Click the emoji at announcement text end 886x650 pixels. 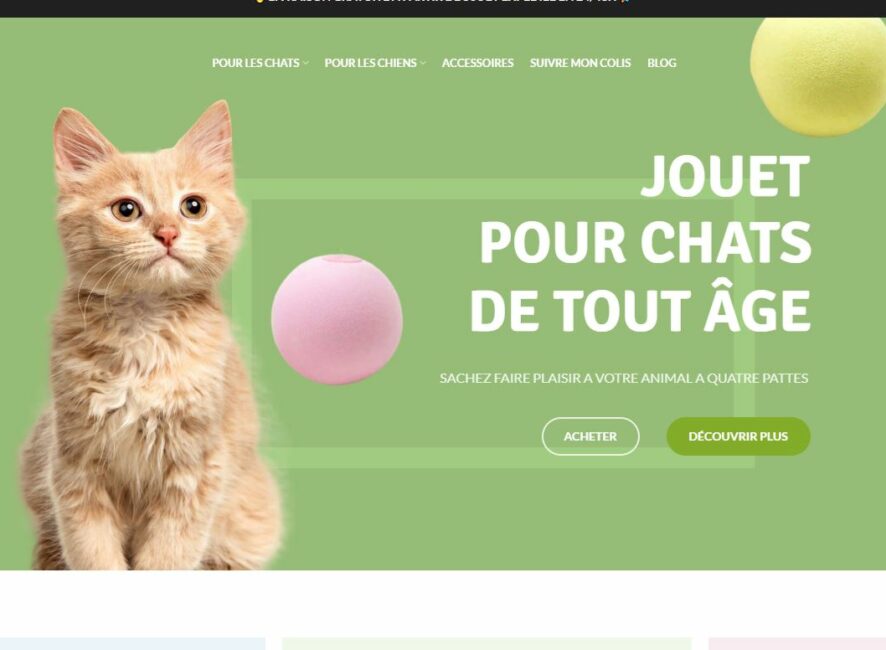tap(624, 2)
